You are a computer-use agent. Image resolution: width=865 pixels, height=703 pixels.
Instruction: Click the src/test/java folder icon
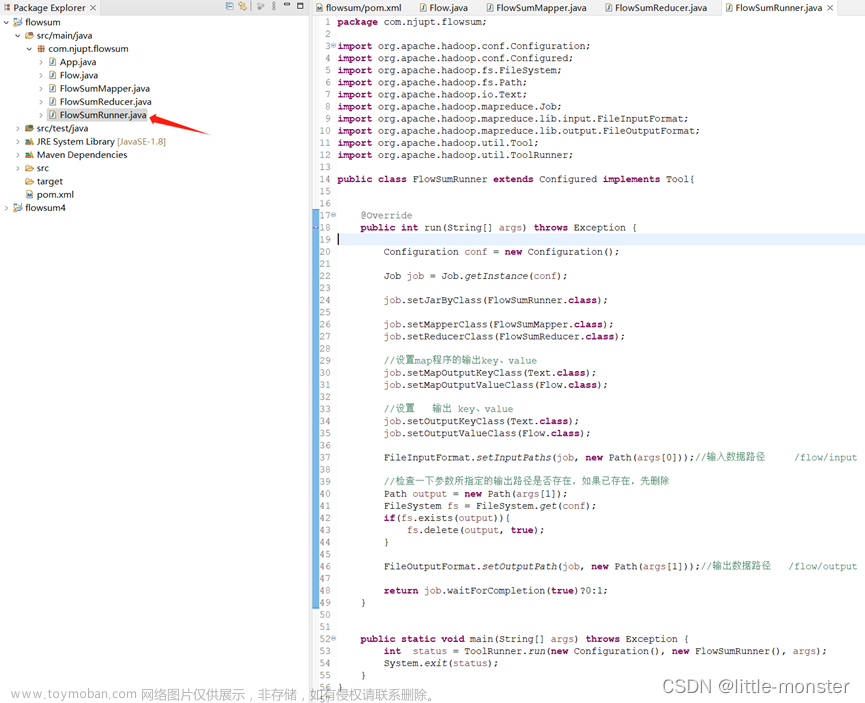pyautogui.click(x=29, y=128)
